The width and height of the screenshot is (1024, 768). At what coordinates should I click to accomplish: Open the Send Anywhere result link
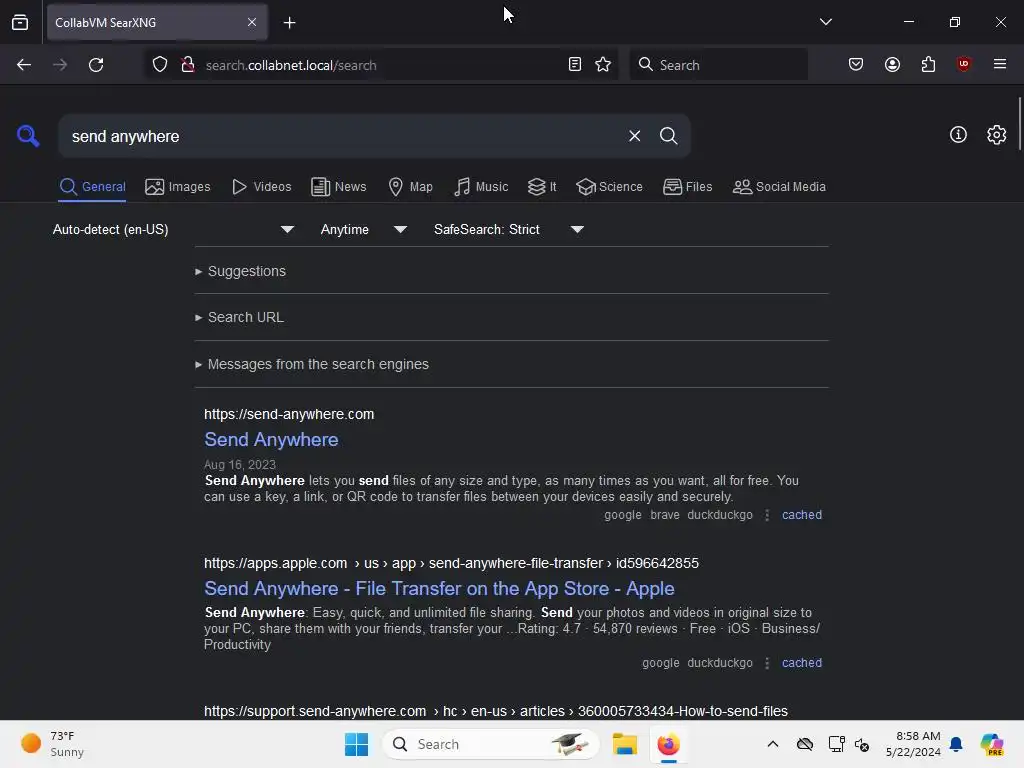click(271, 440)
